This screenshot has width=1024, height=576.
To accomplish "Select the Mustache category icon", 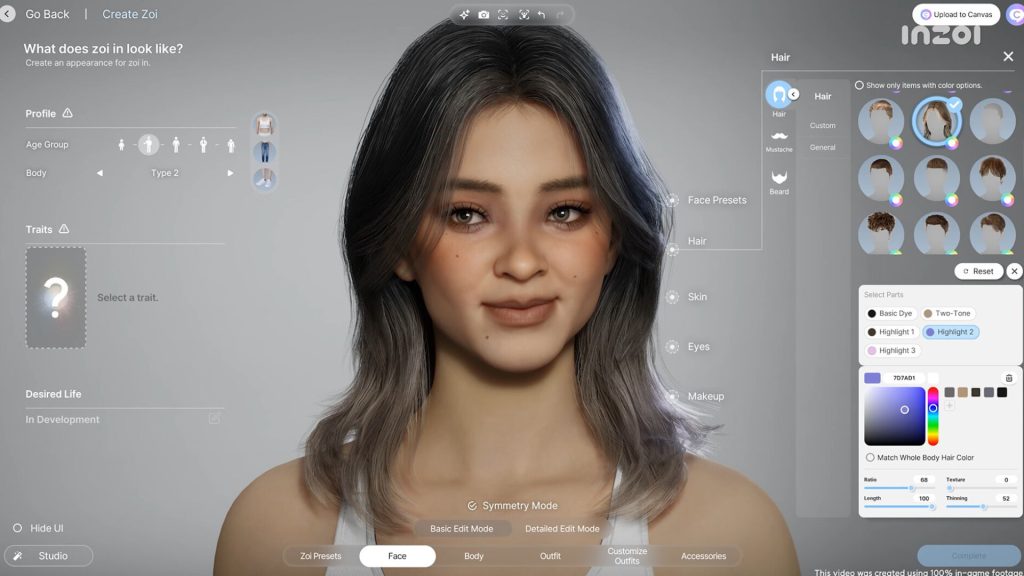I will point(779,136).
